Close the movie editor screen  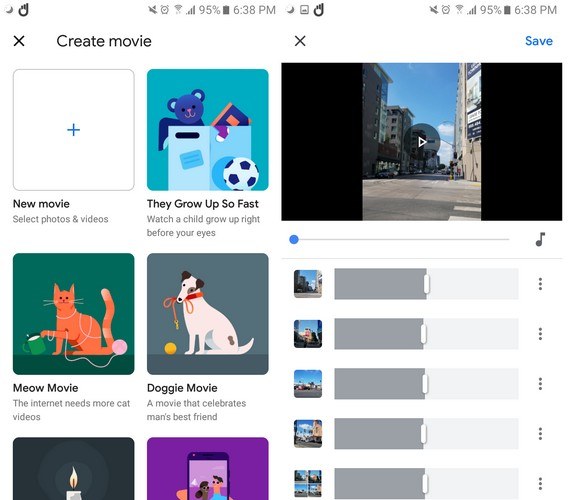click(300, 41)
